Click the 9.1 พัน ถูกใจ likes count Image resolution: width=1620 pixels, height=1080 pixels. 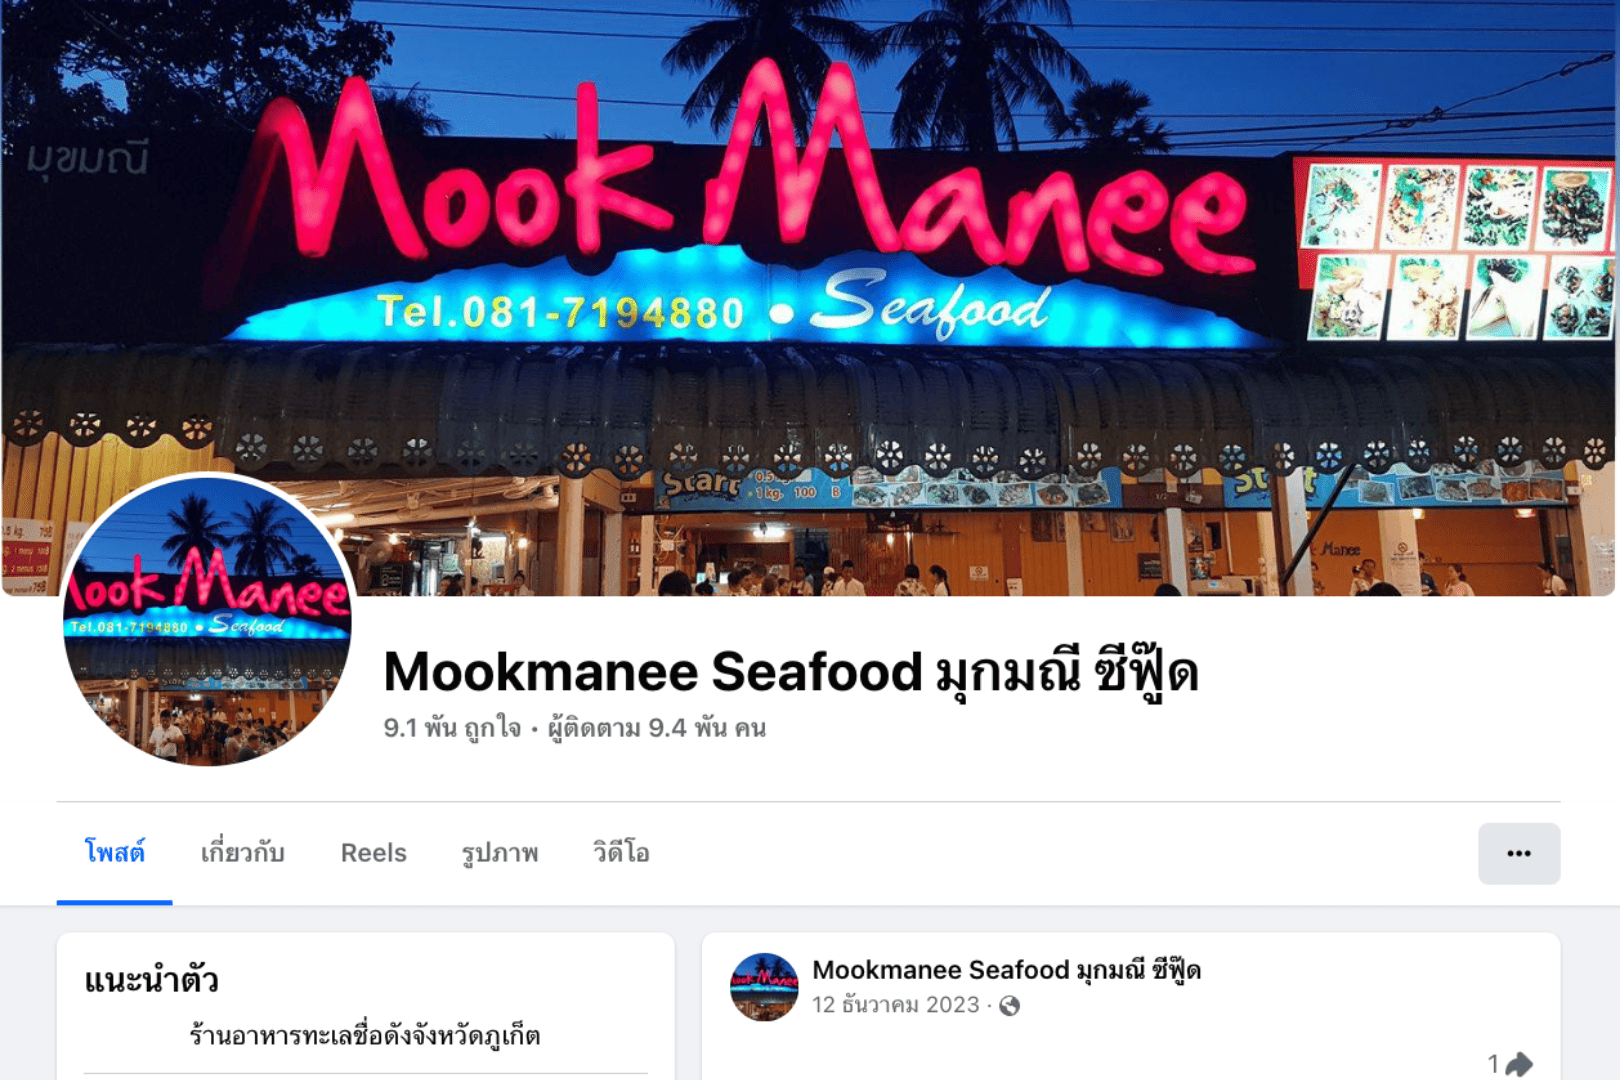pyautogui.click(x=452, y=728)
